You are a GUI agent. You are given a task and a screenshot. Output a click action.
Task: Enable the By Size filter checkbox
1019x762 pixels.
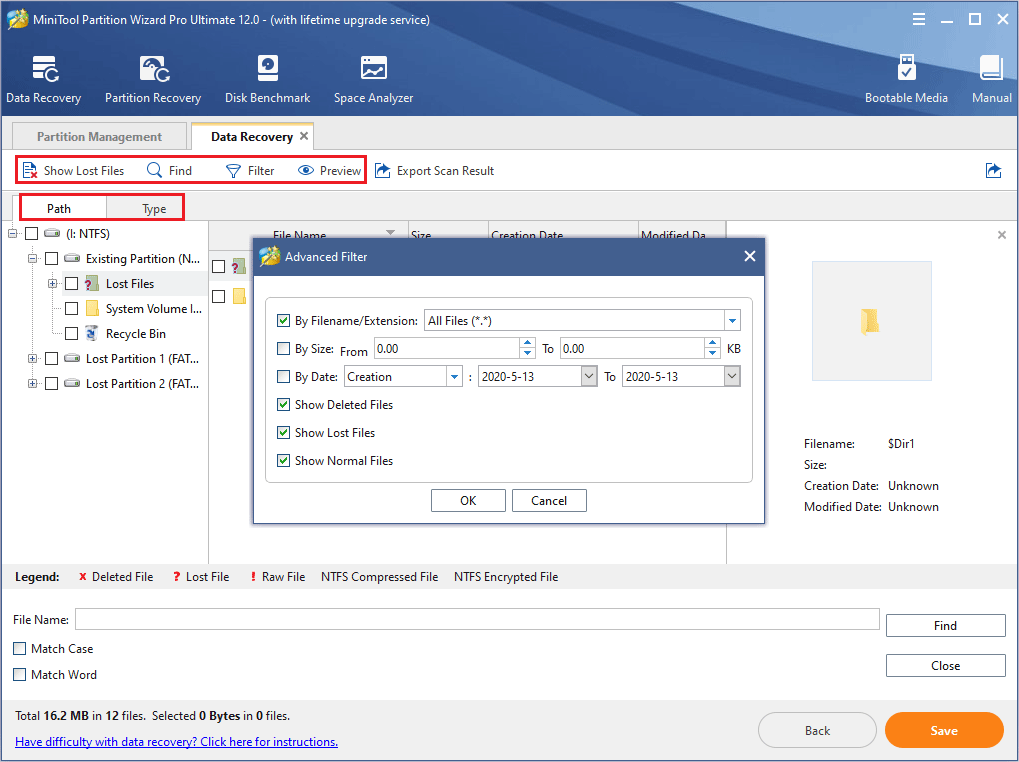(x=283, y=349)
